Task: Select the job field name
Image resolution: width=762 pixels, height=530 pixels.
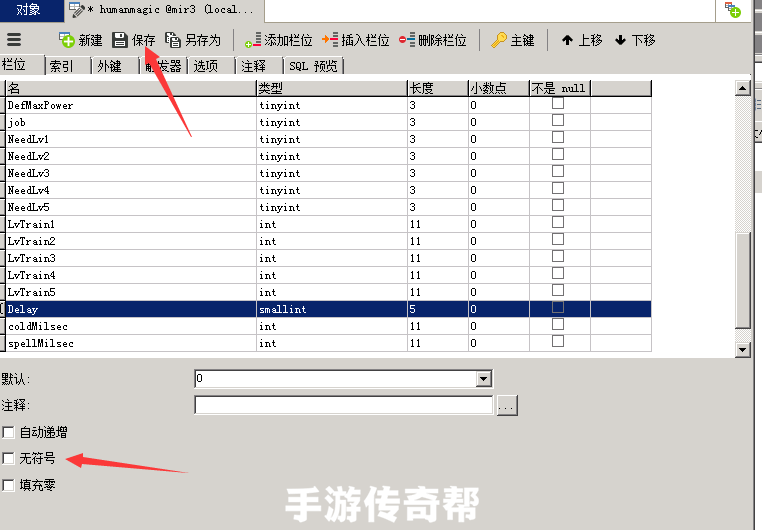Action: coord(17,122)
